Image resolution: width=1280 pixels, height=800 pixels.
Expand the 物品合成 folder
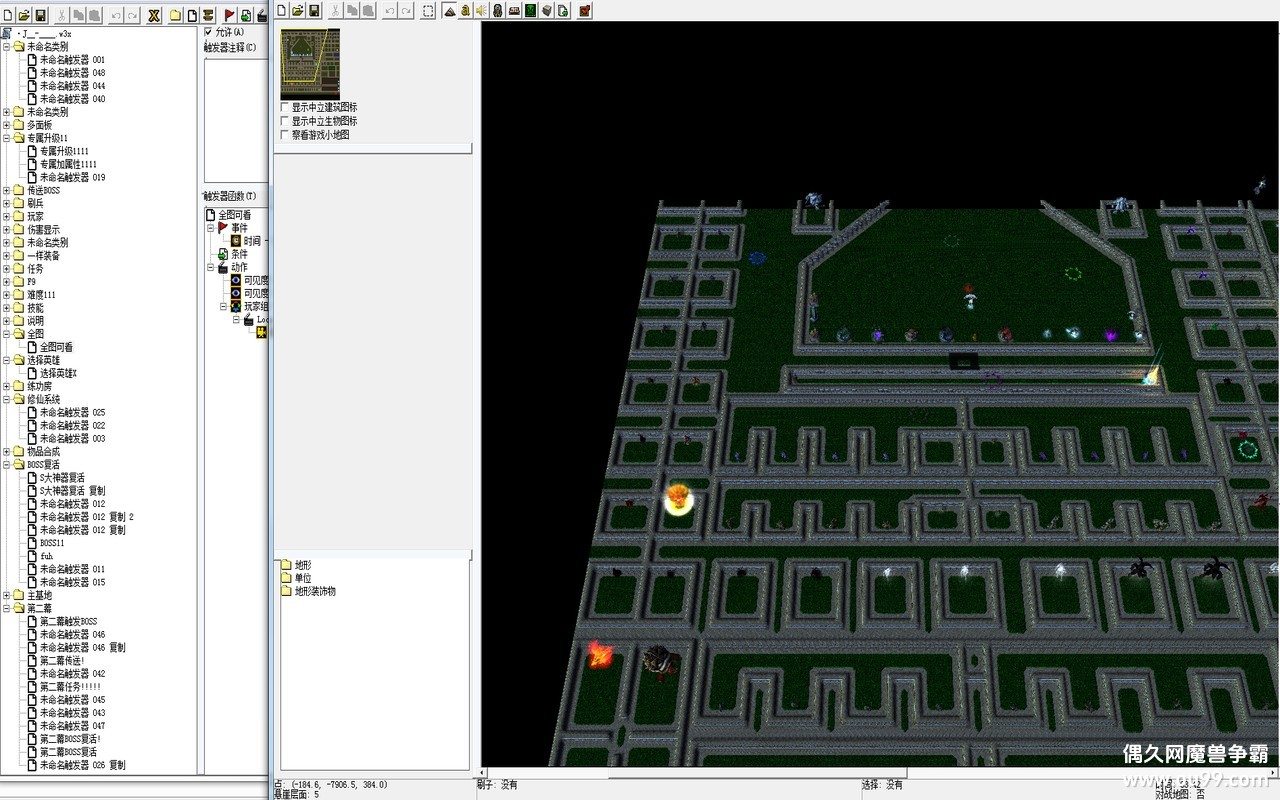pyautogui.click(x=7, y=452)
